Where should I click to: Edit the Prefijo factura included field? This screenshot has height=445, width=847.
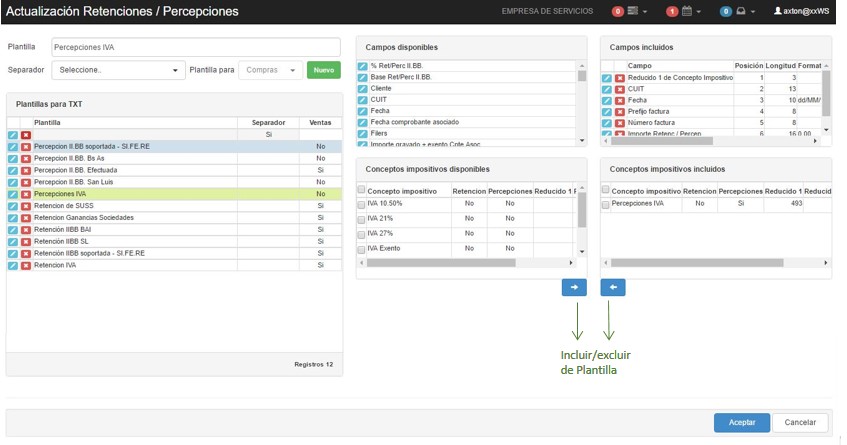click(x=607, y=111)
